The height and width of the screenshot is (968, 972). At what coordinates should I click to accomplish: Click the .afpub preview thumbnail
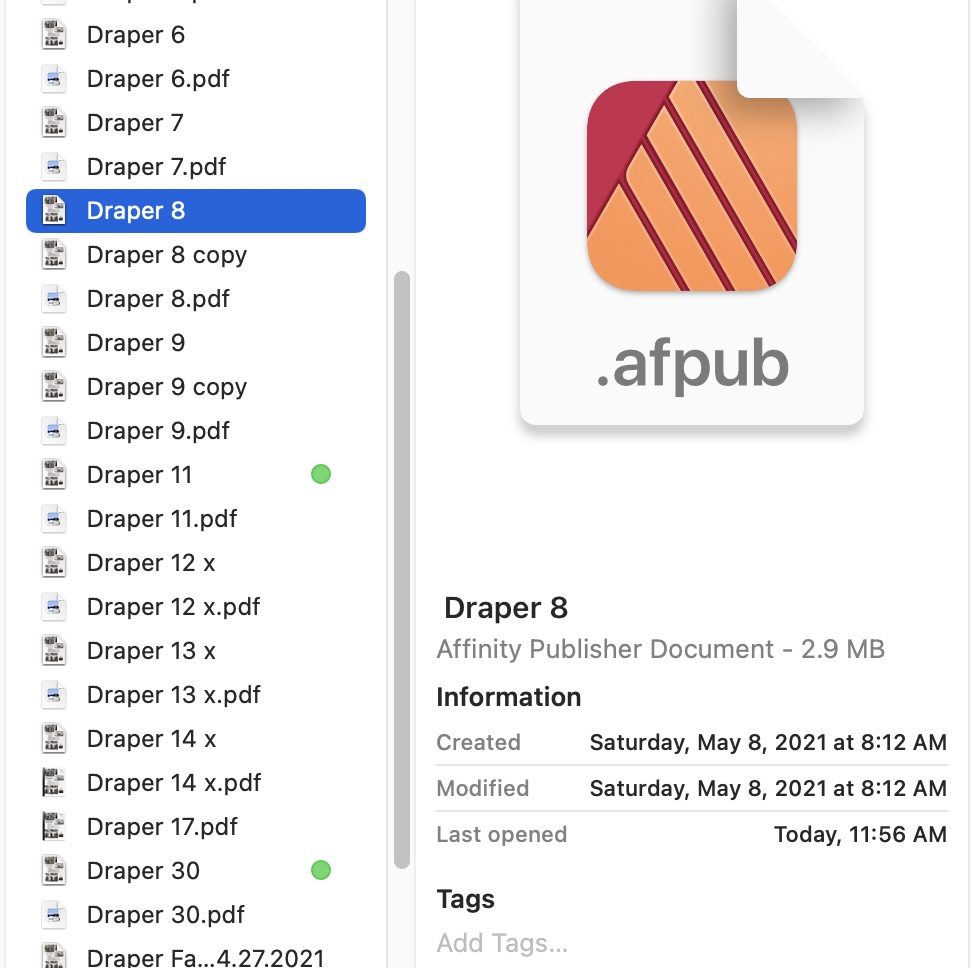click(692, 212)
